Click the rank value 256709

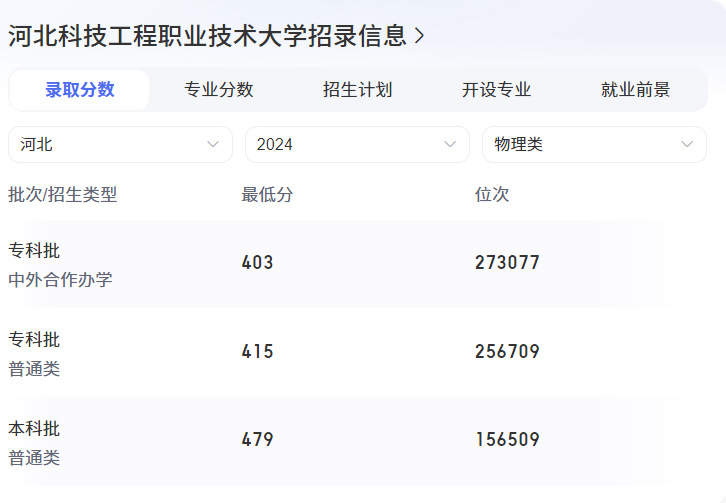coord(507,352)
